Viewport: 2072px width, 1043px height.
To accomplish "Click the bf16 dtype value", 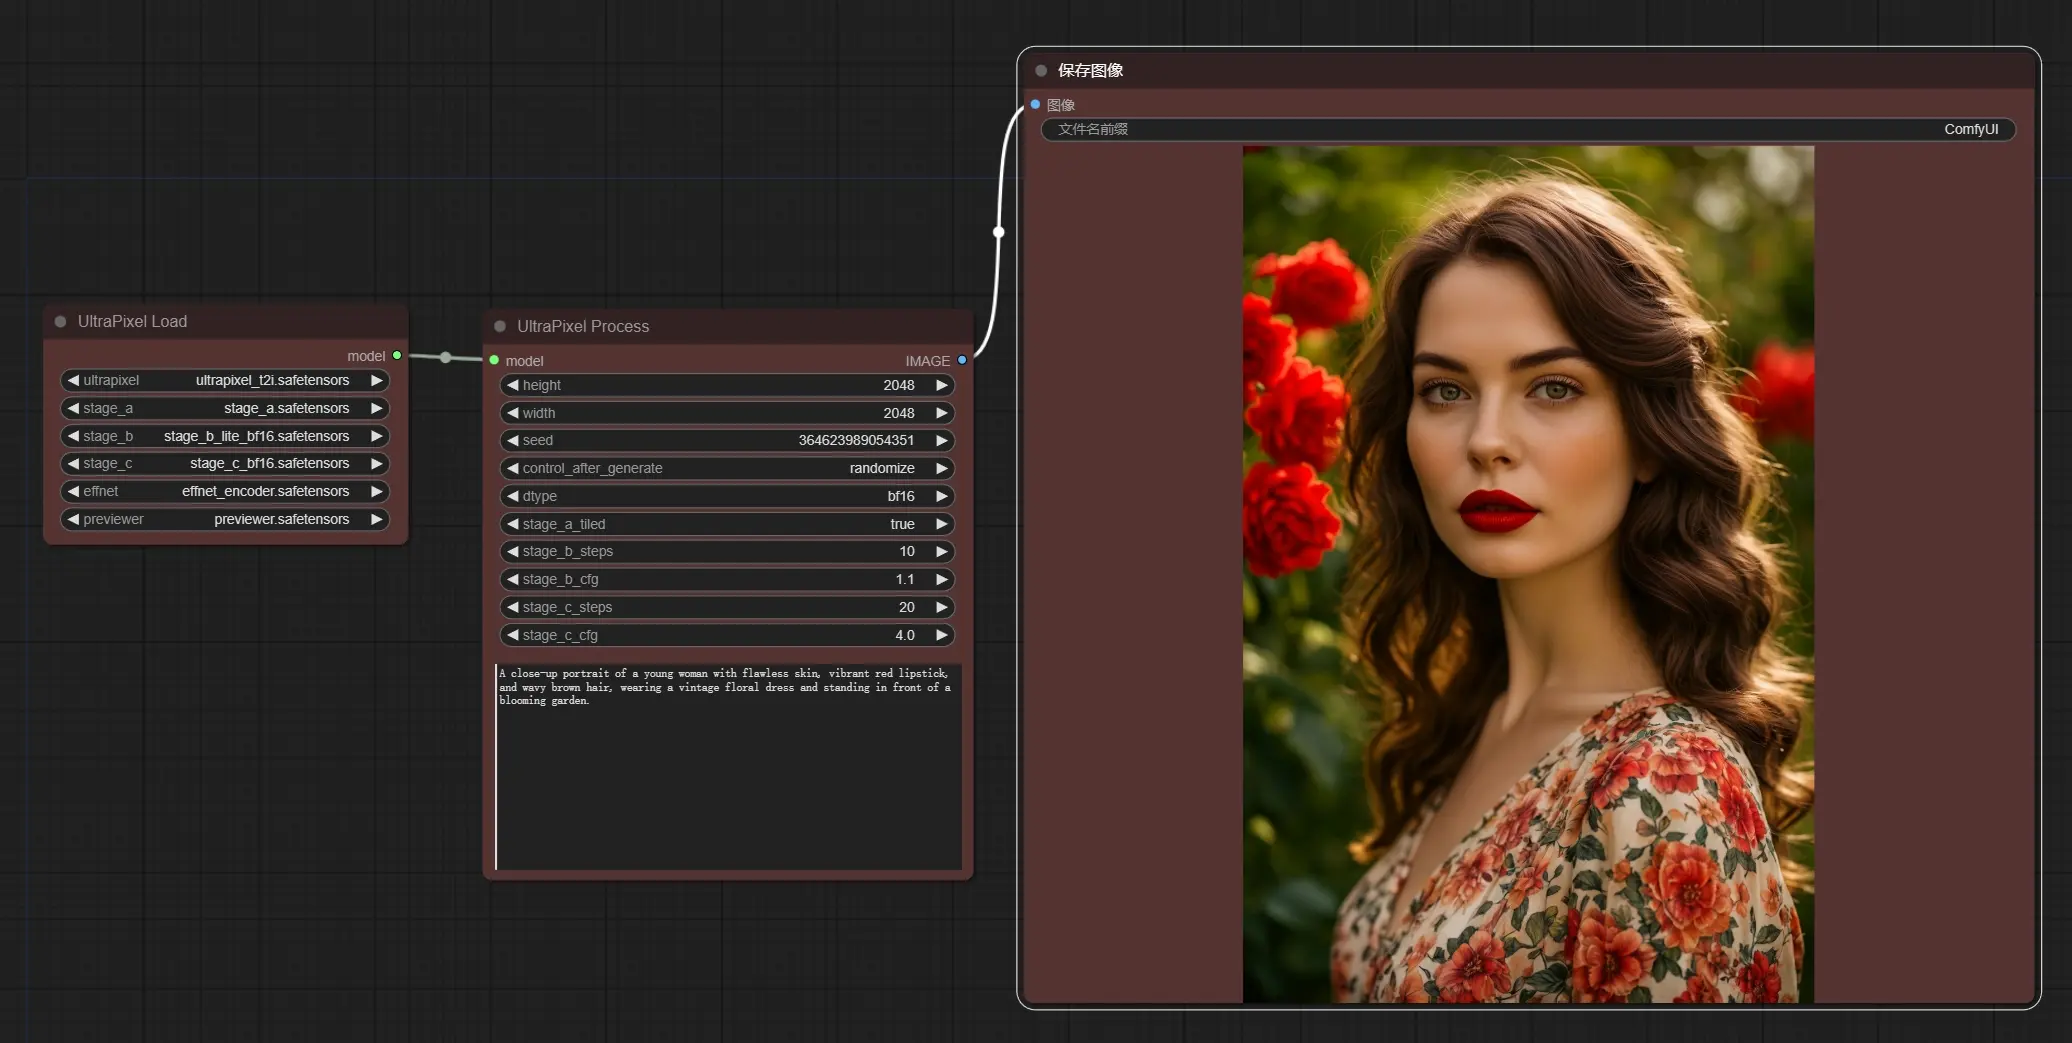I will tap(900, 496).
